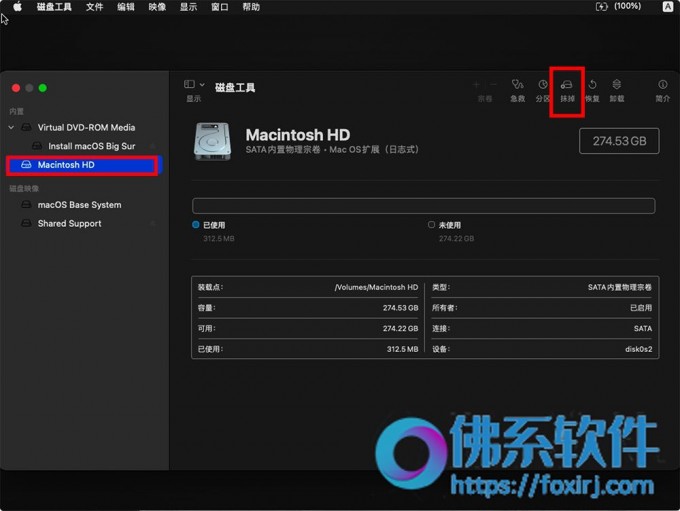Click the 未使用 legend dot
Screen dimensions: 680x511
click(431, 225)
